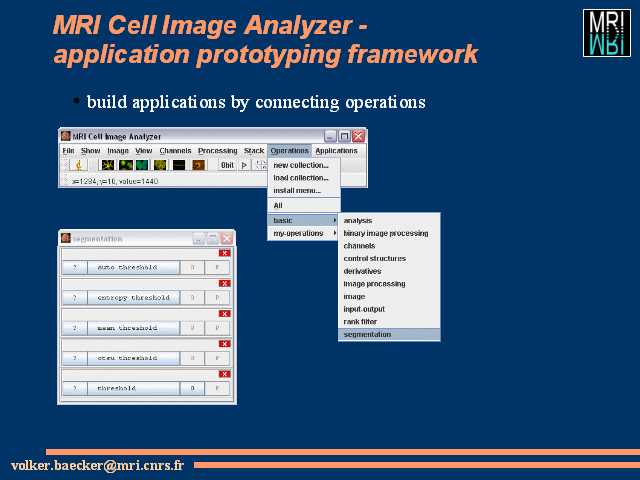
Task: Select the 'All' operations entry
Action: 304,205
